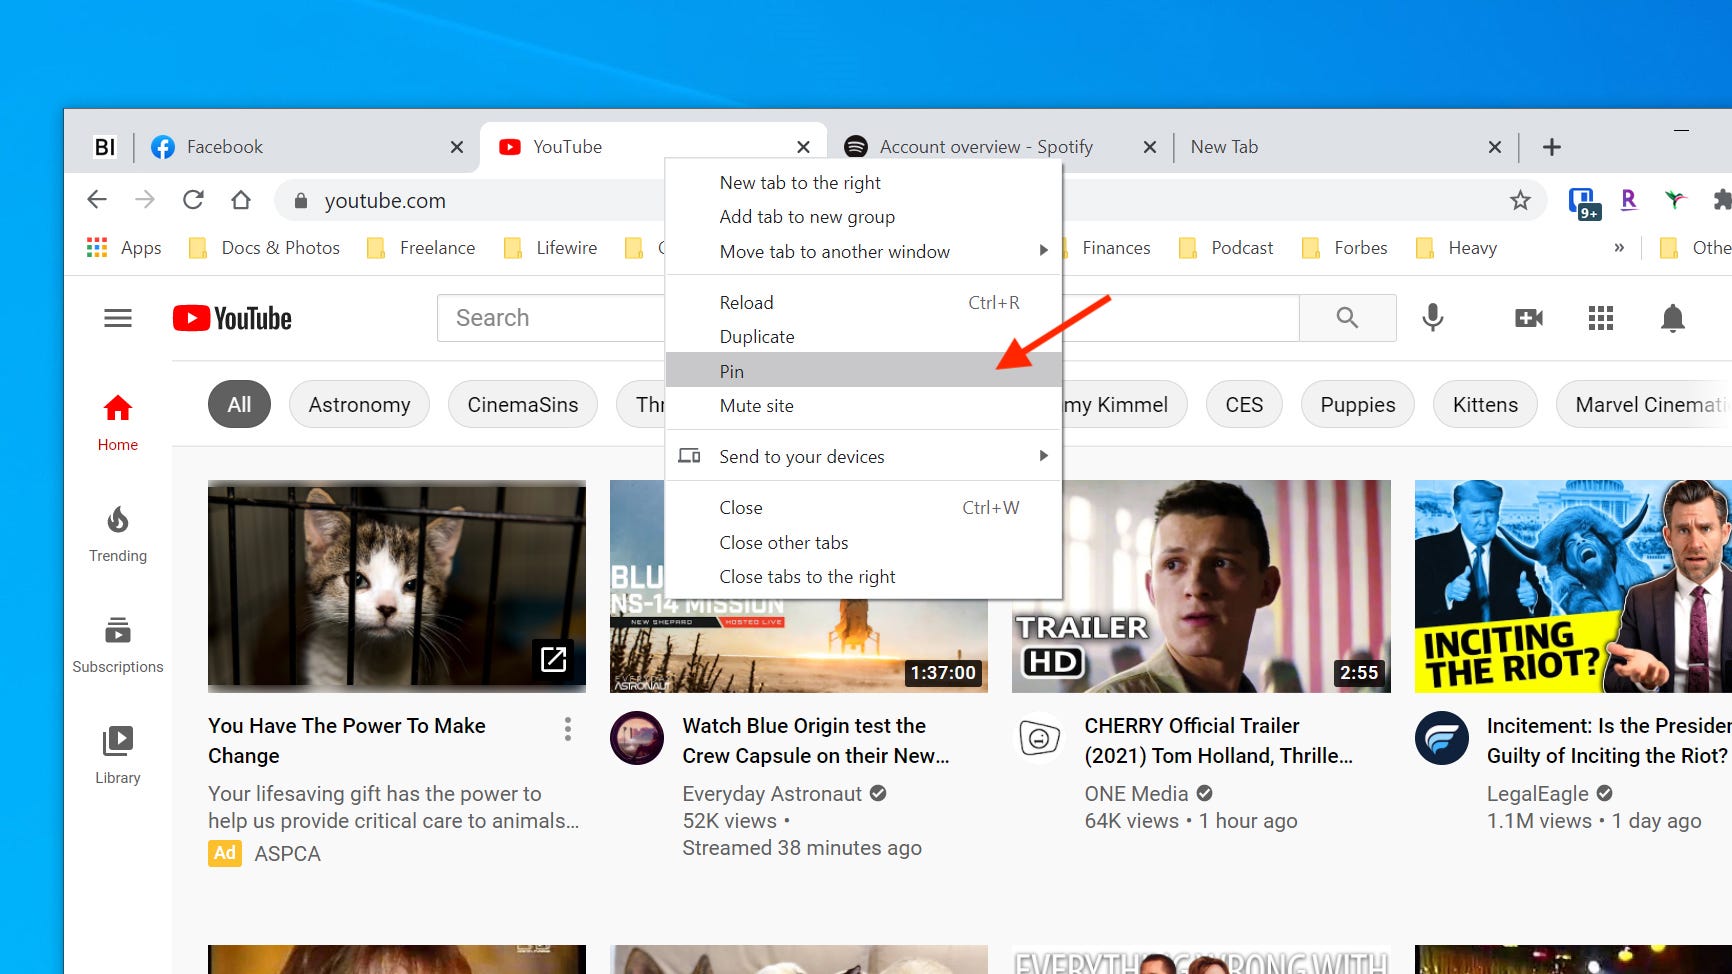The width and height of the screenshot is (1732, 974).
Task: Filter by Kittens chip
Action: coord(1485,404)
